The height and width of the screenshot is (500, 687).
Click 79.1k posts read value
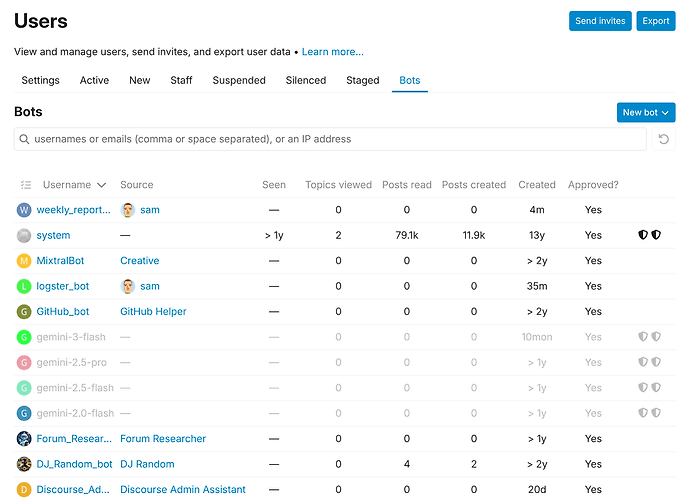tap(407, 235)
